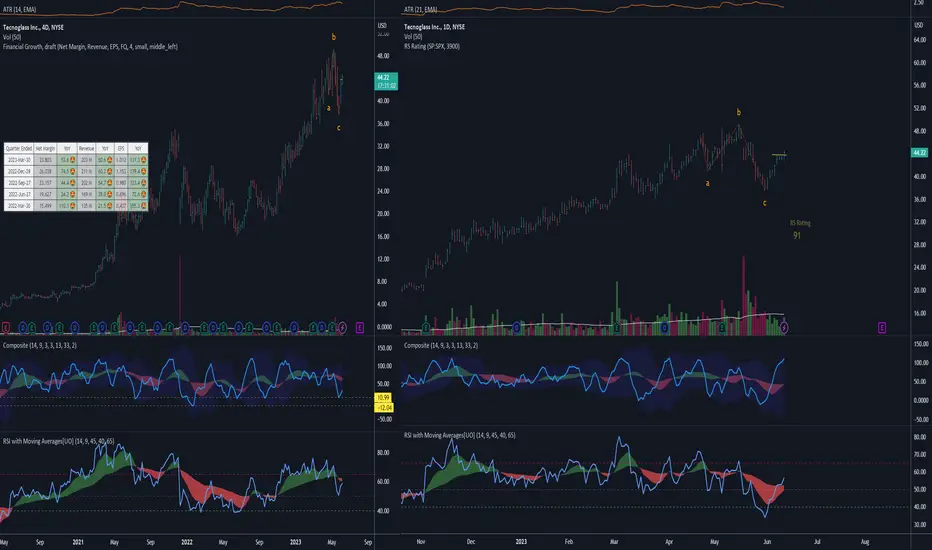The height and width of the screenshot is (550, 932).
Task: Click the green E earnings marker near March on the 1D chart
Action: 617,328
